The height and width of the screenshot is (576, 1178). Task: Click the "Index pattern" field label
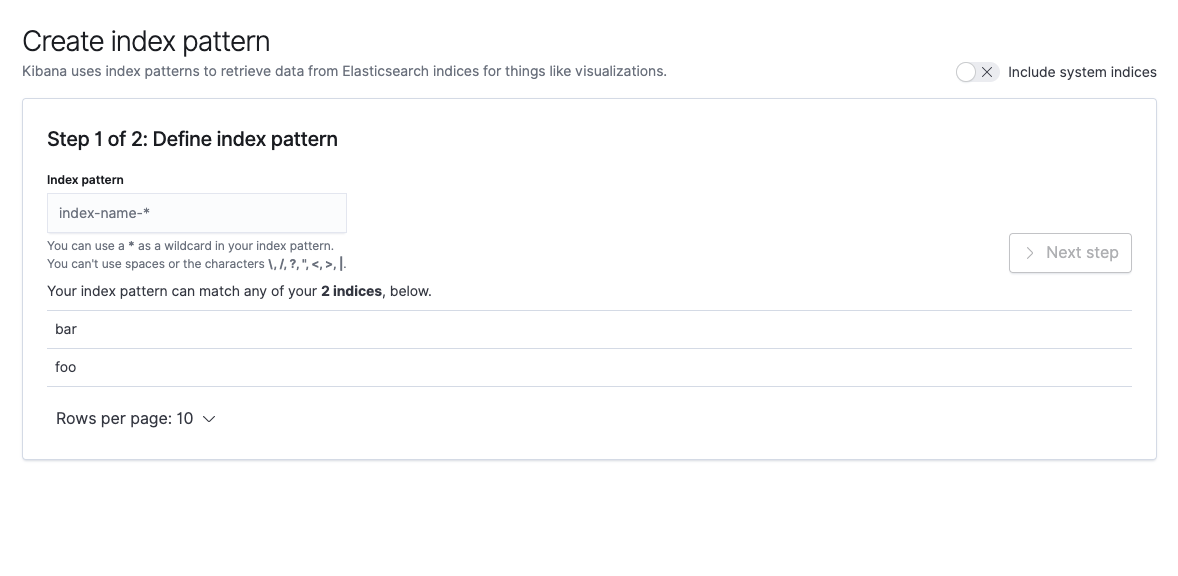coord(85,179)
